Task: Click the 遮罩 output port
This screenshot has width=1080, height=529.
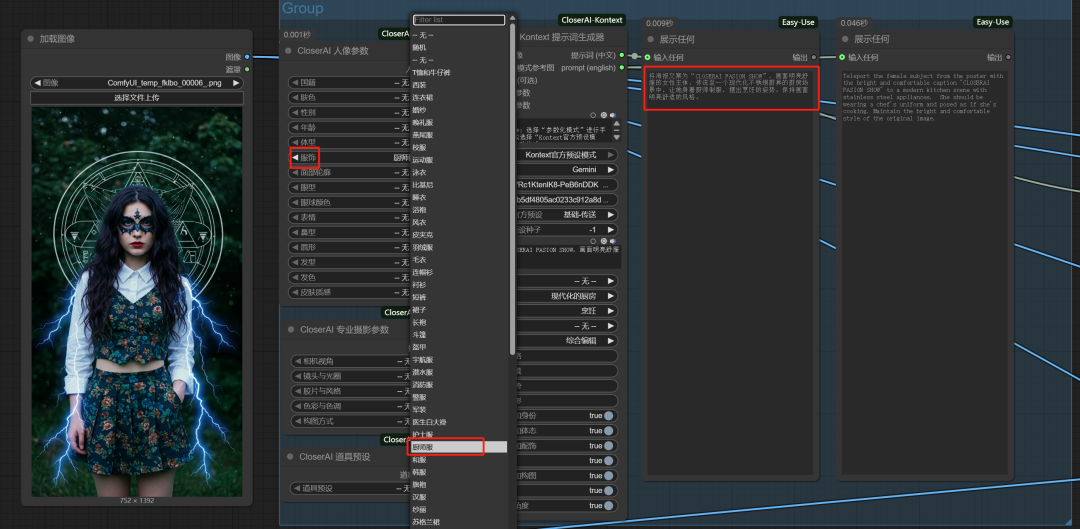Action: click(247, 69)
